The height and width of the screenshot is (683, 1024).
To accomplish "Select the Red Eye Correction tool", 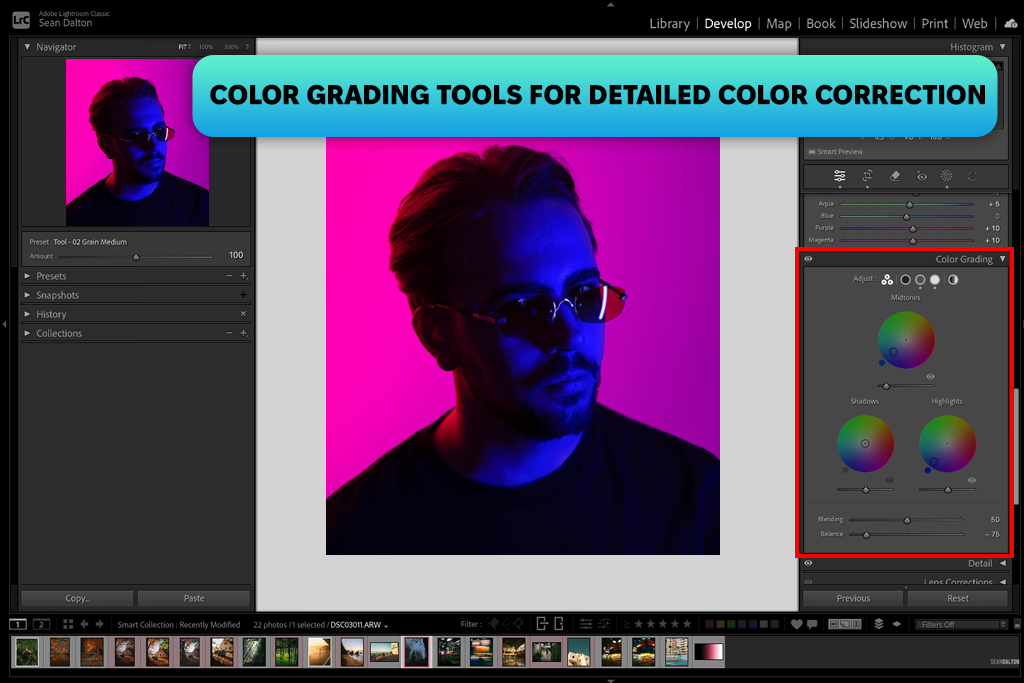I will (x=921, y=176).
